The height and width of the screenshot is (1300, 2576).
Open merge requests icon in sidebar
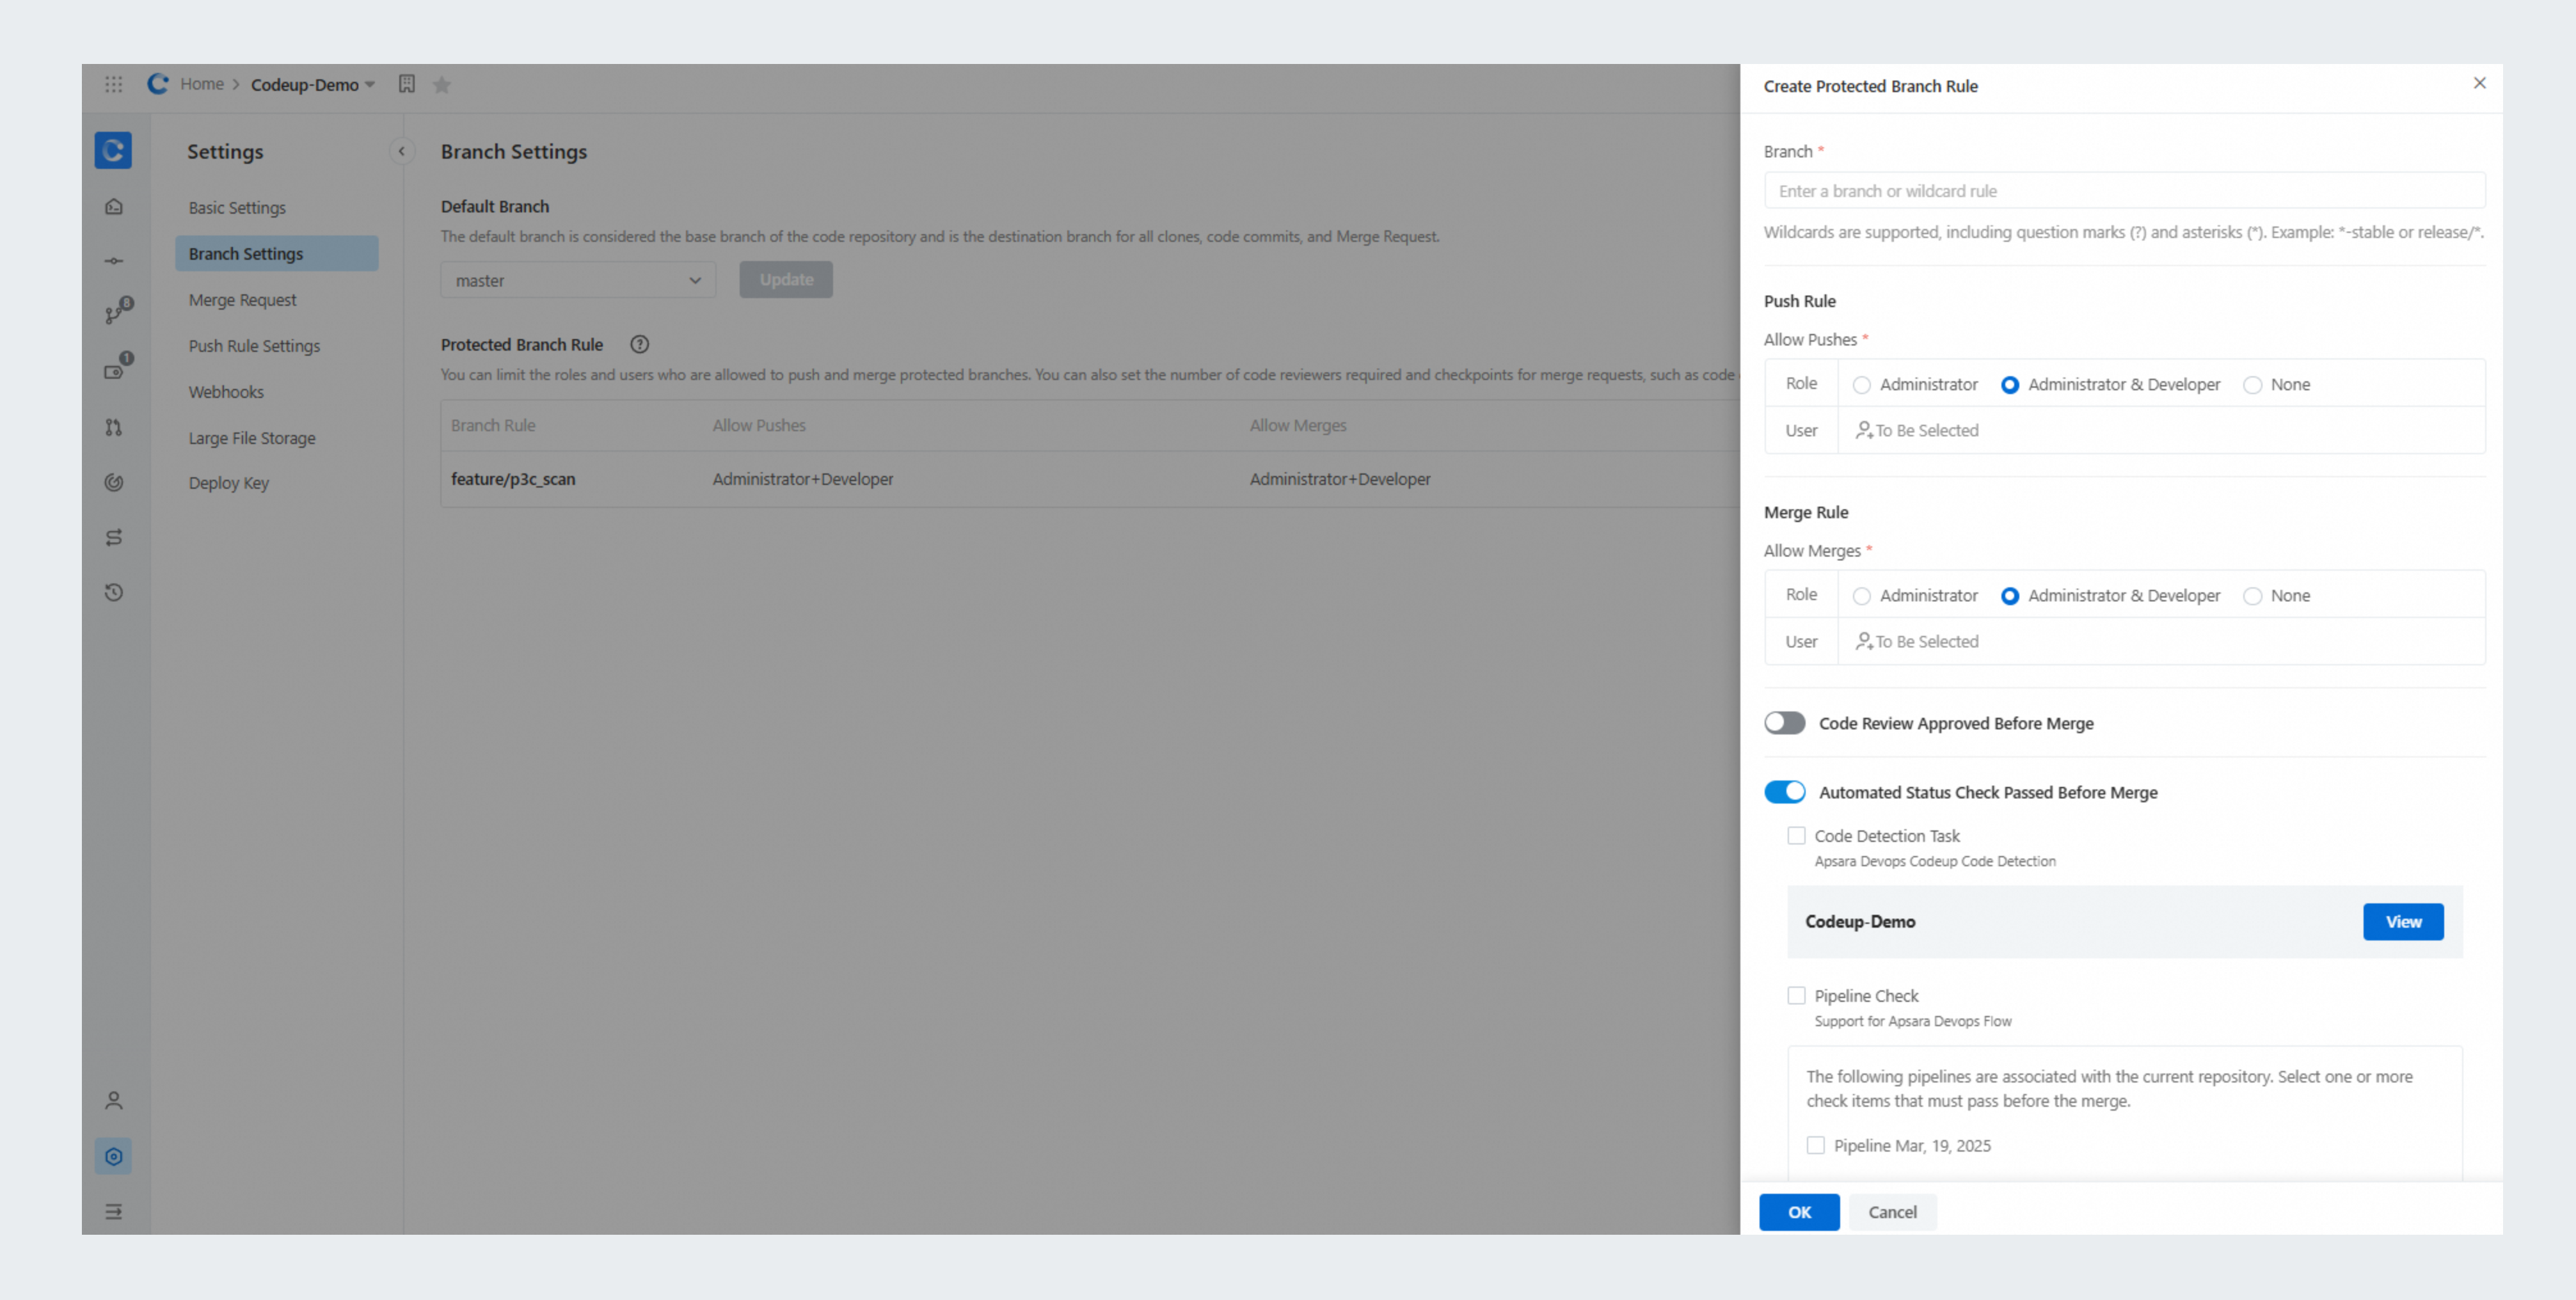point(114,428)
